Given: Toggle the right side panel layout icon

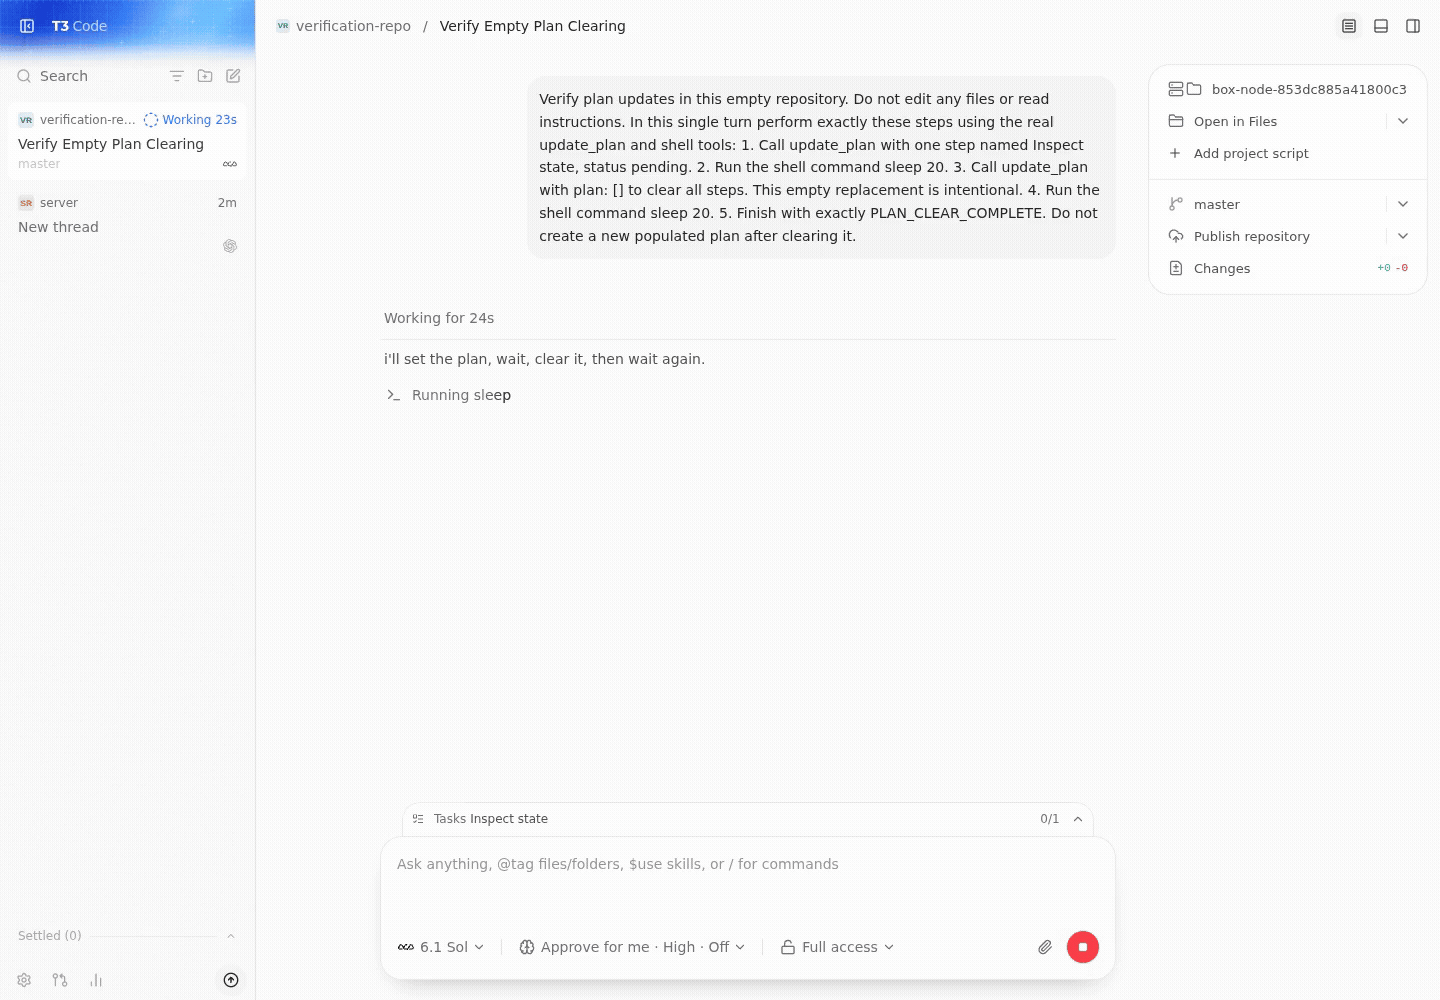Looking at the screenshot, I should coord(1413,26).
